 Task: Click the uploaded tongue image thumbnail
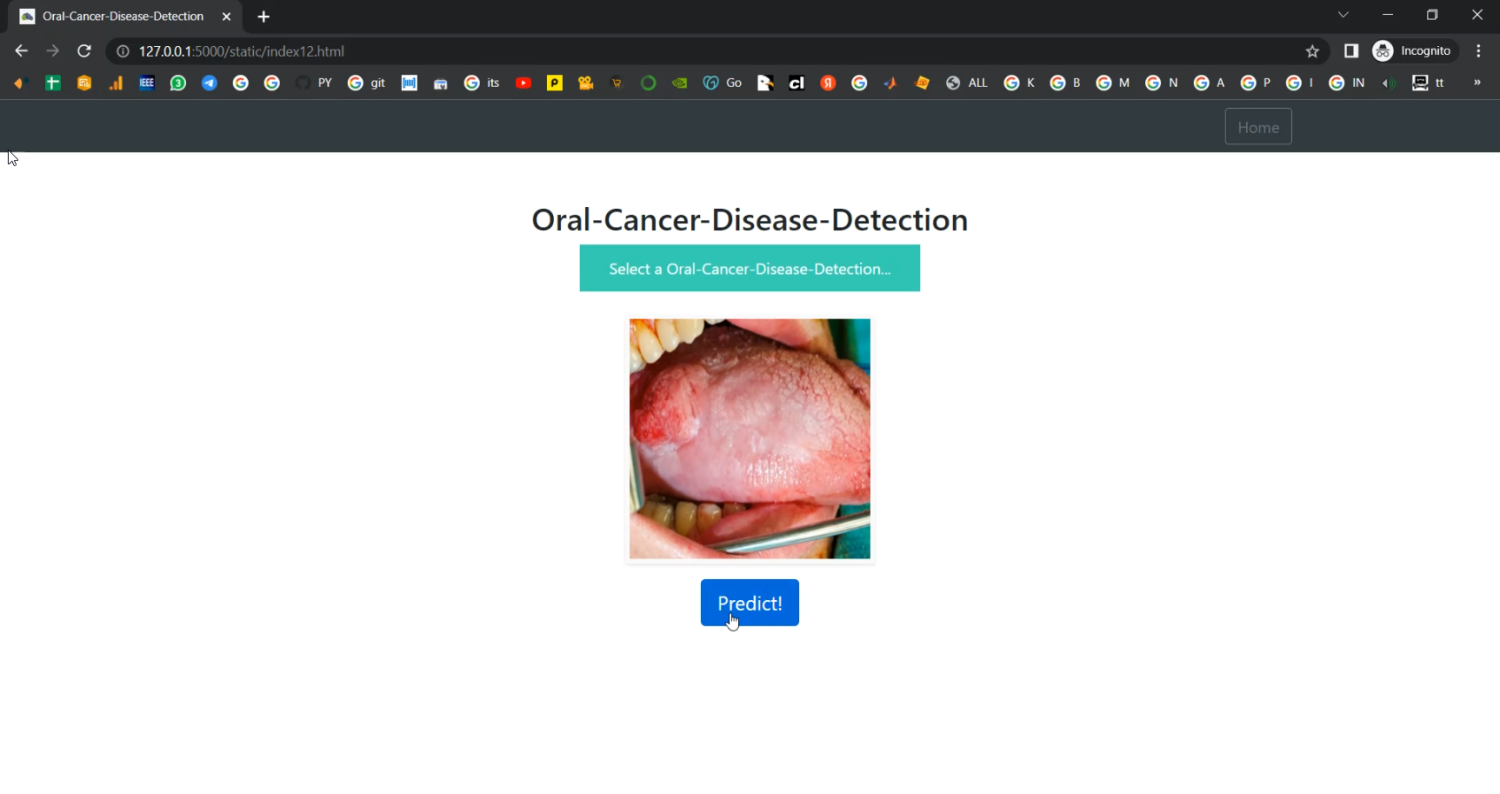coord(749,439)
